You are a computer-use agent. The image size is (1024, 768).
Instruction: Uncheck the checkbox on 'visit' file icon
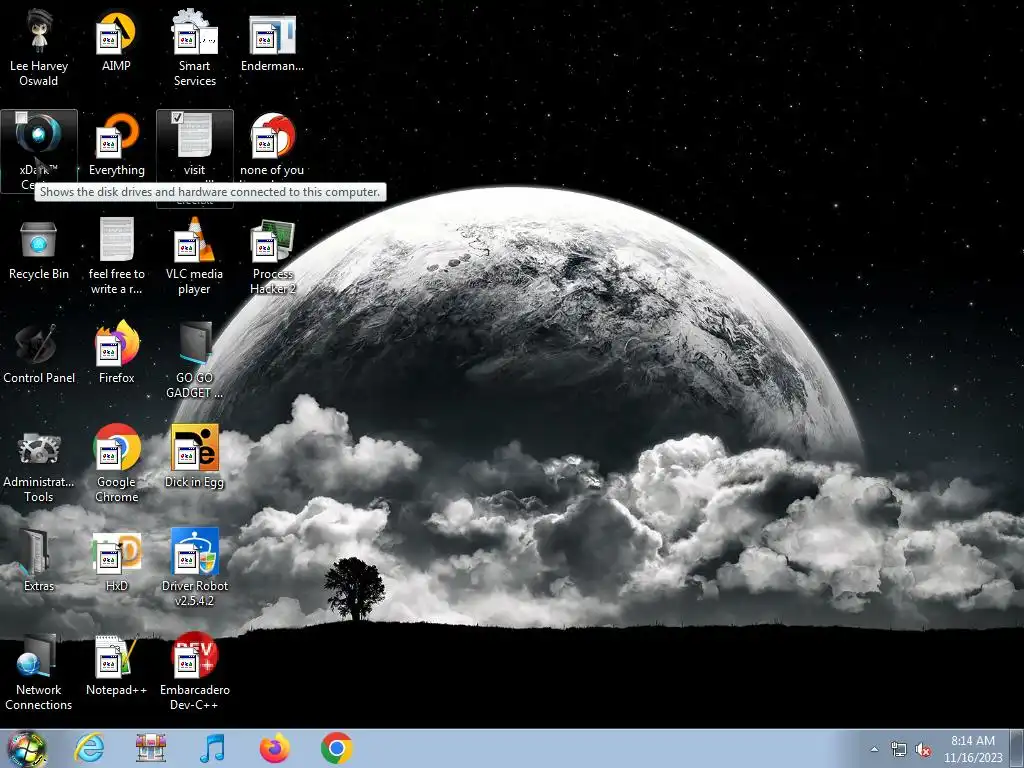177,118
